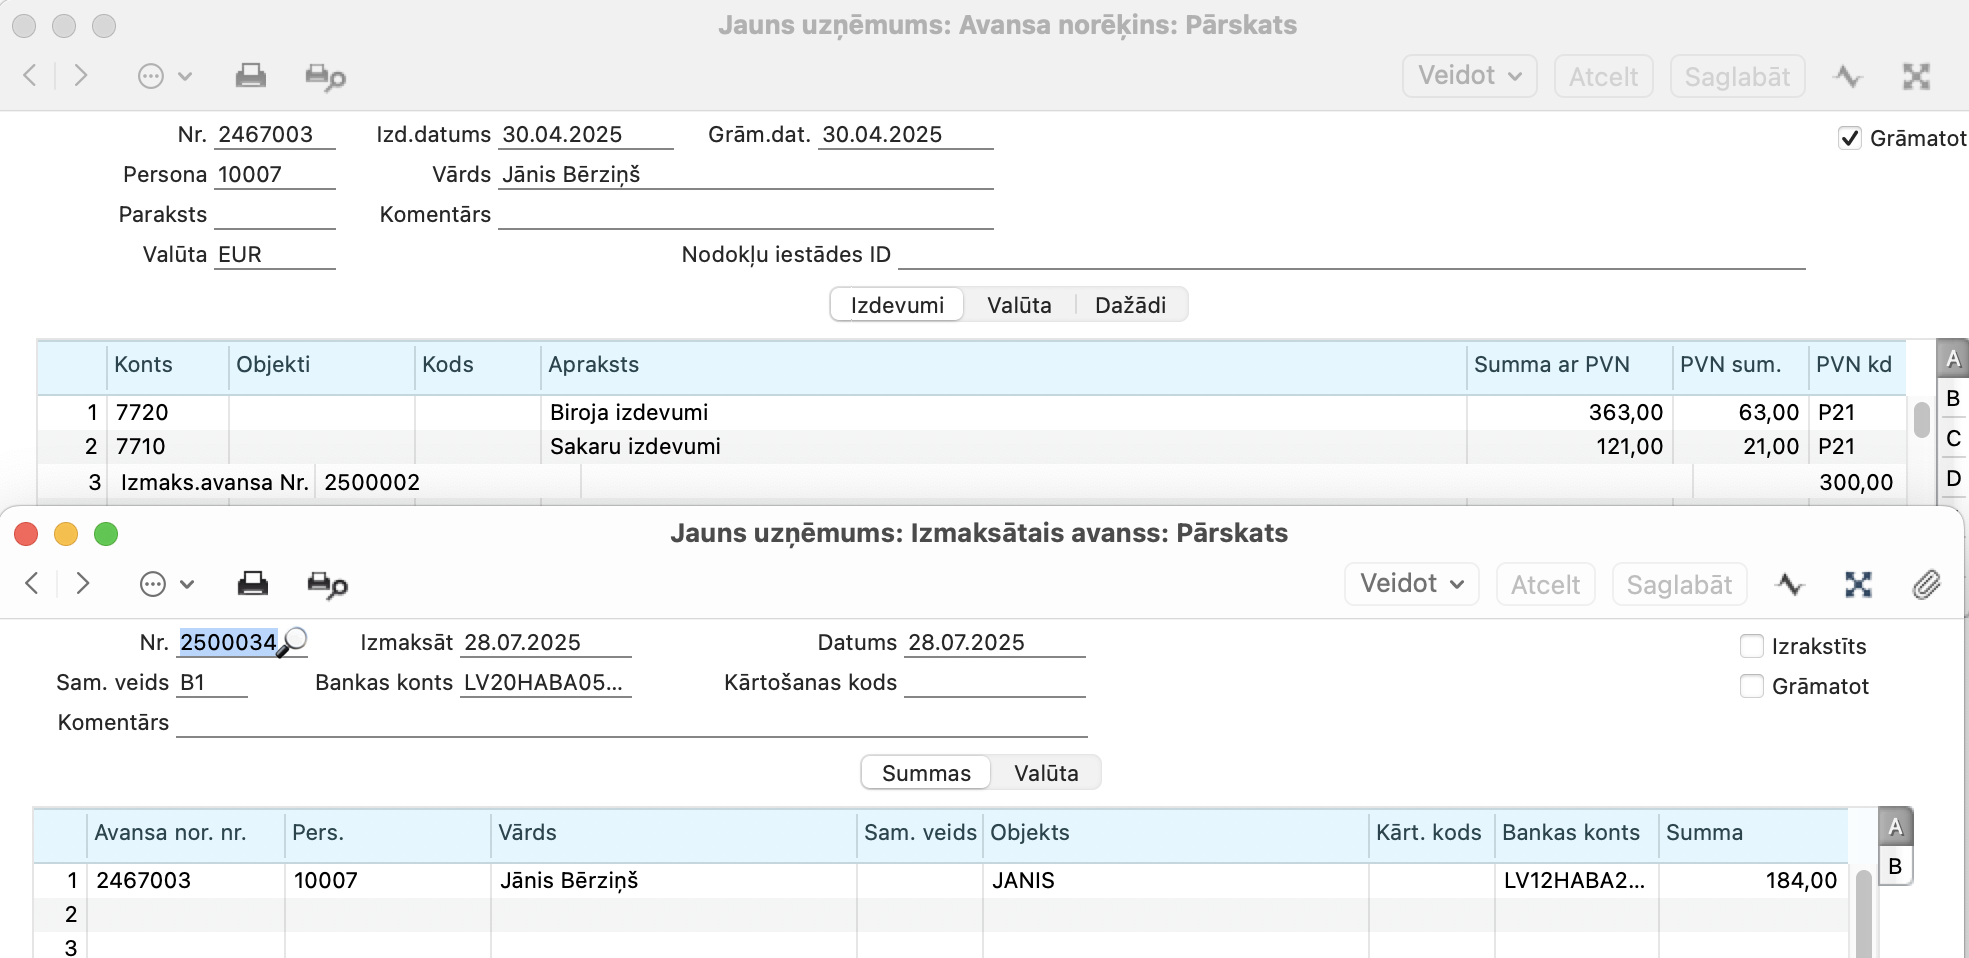Click the expand window icon in Avansa norēķins window
The height and width of the screenshot is (958, 1969).
[x=1916, y=76]
